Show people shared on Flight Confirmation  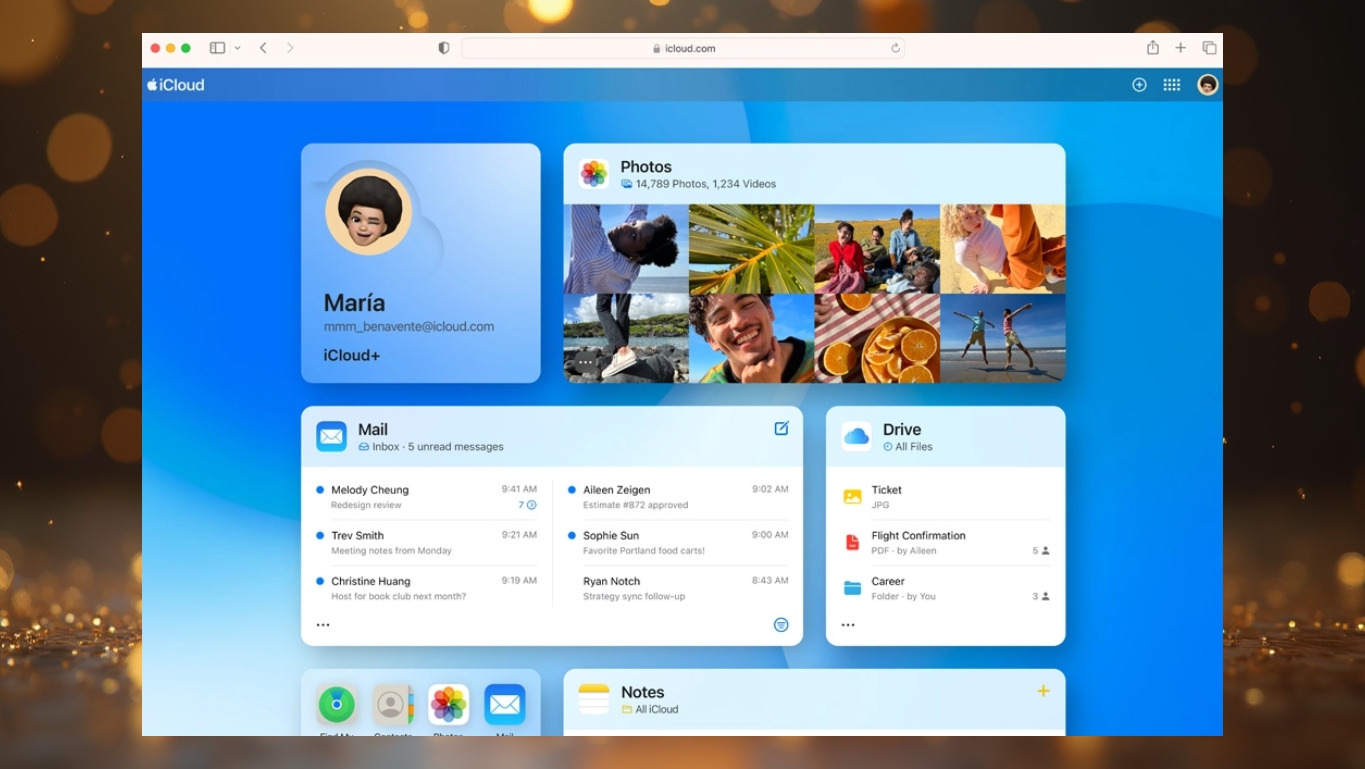[x=1041, y=551]
